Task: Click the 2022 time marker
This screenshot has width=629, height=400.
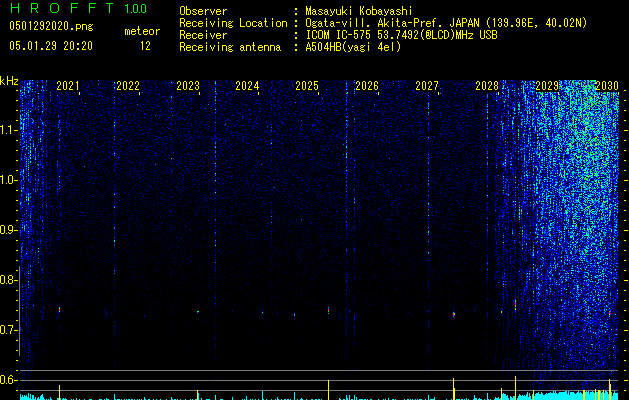Action: point(128,86)
